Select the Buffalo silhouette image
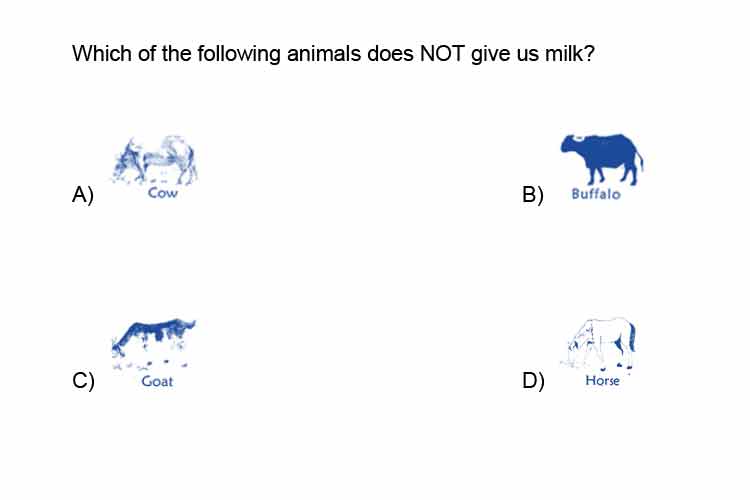 (x=602, y=159)
